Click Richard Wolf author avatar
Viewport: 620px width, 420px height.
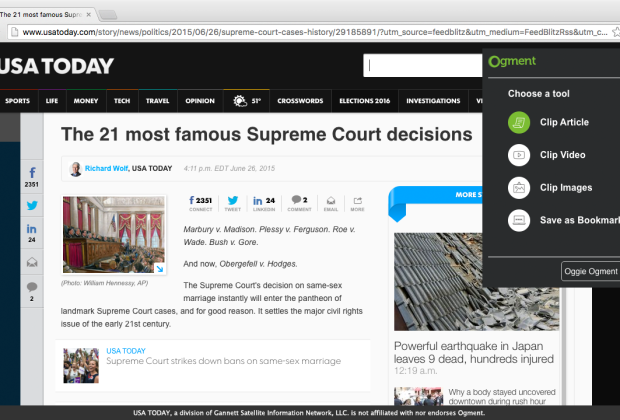[x=75, y=168]
